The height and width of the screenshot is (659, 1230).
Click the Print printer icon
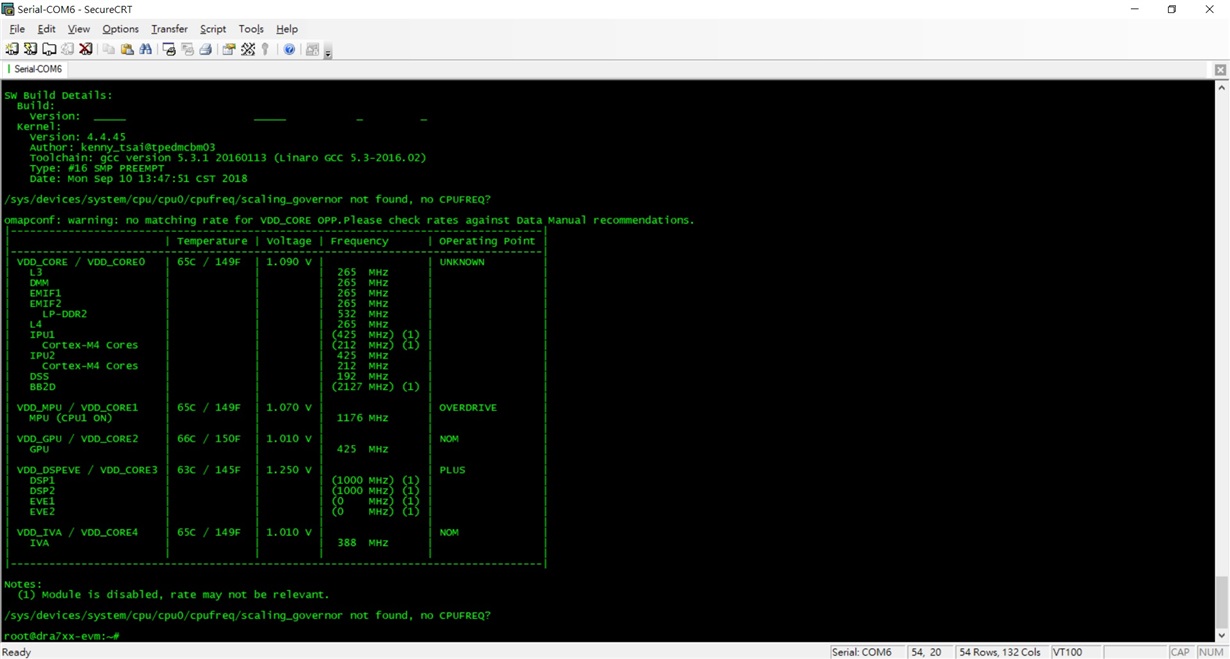tap(206, 49)
